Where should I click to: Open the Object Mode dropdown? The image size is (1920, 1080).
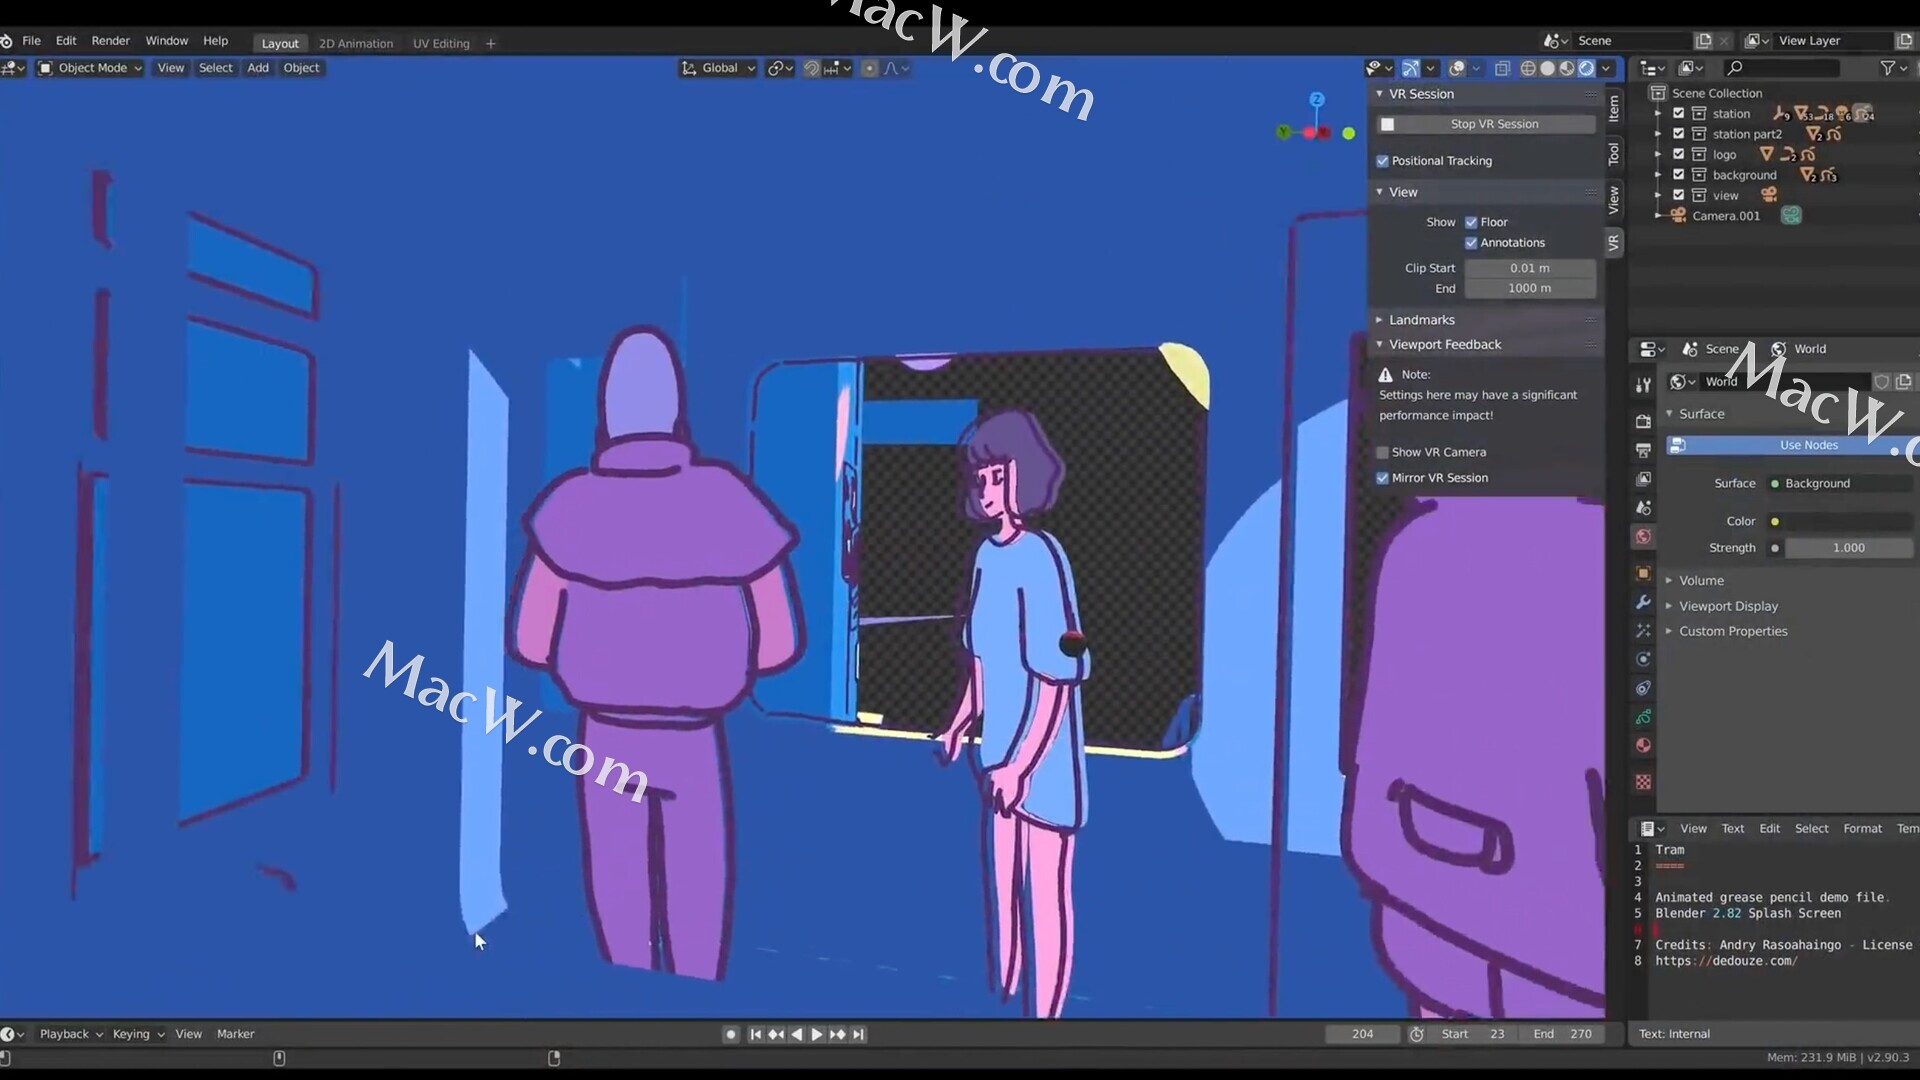click(90, 68)
